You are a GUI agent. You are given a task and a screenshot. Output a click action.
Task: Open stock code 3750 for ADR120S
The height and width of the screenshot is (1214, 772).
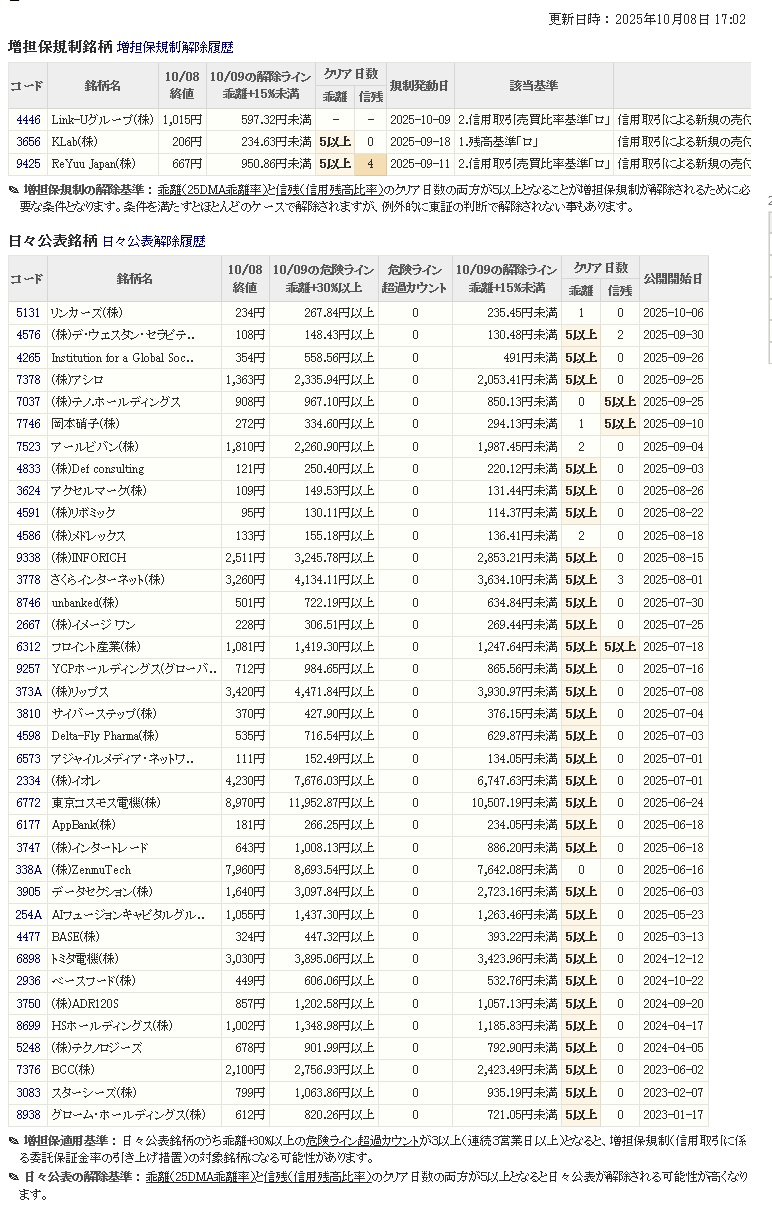click(28, 1003)
